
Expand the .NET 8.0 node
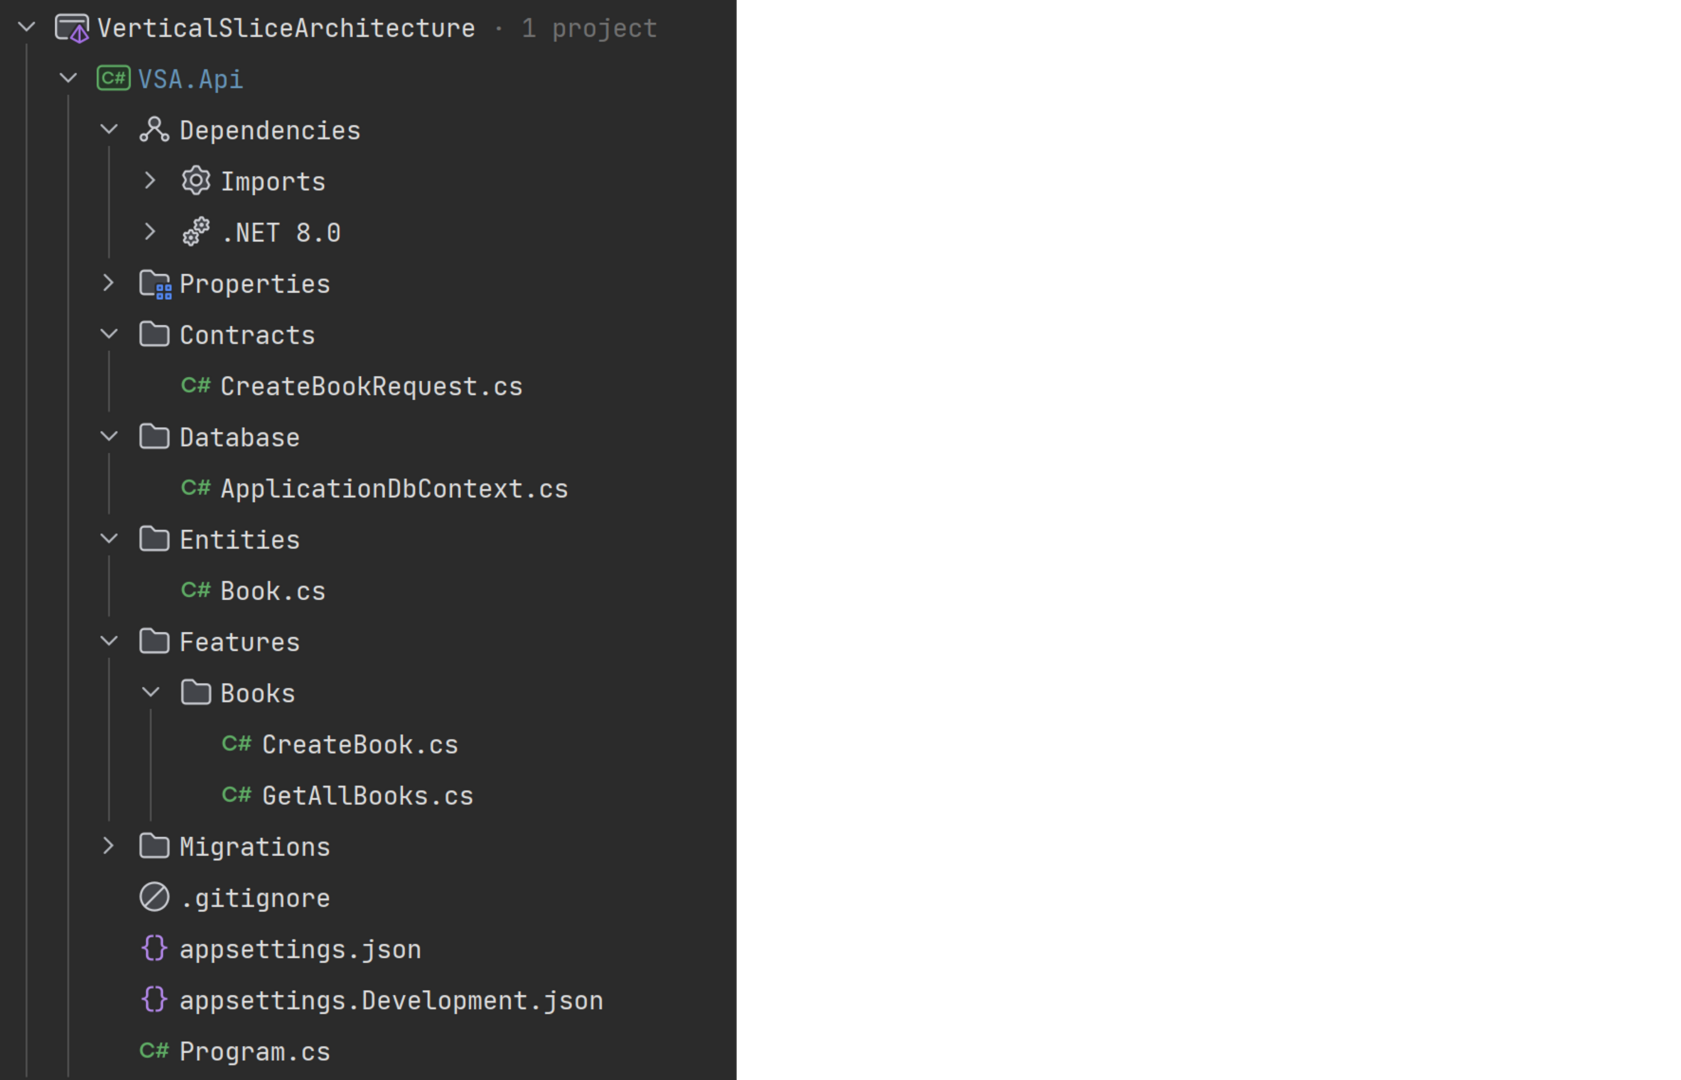pos(151,231)
